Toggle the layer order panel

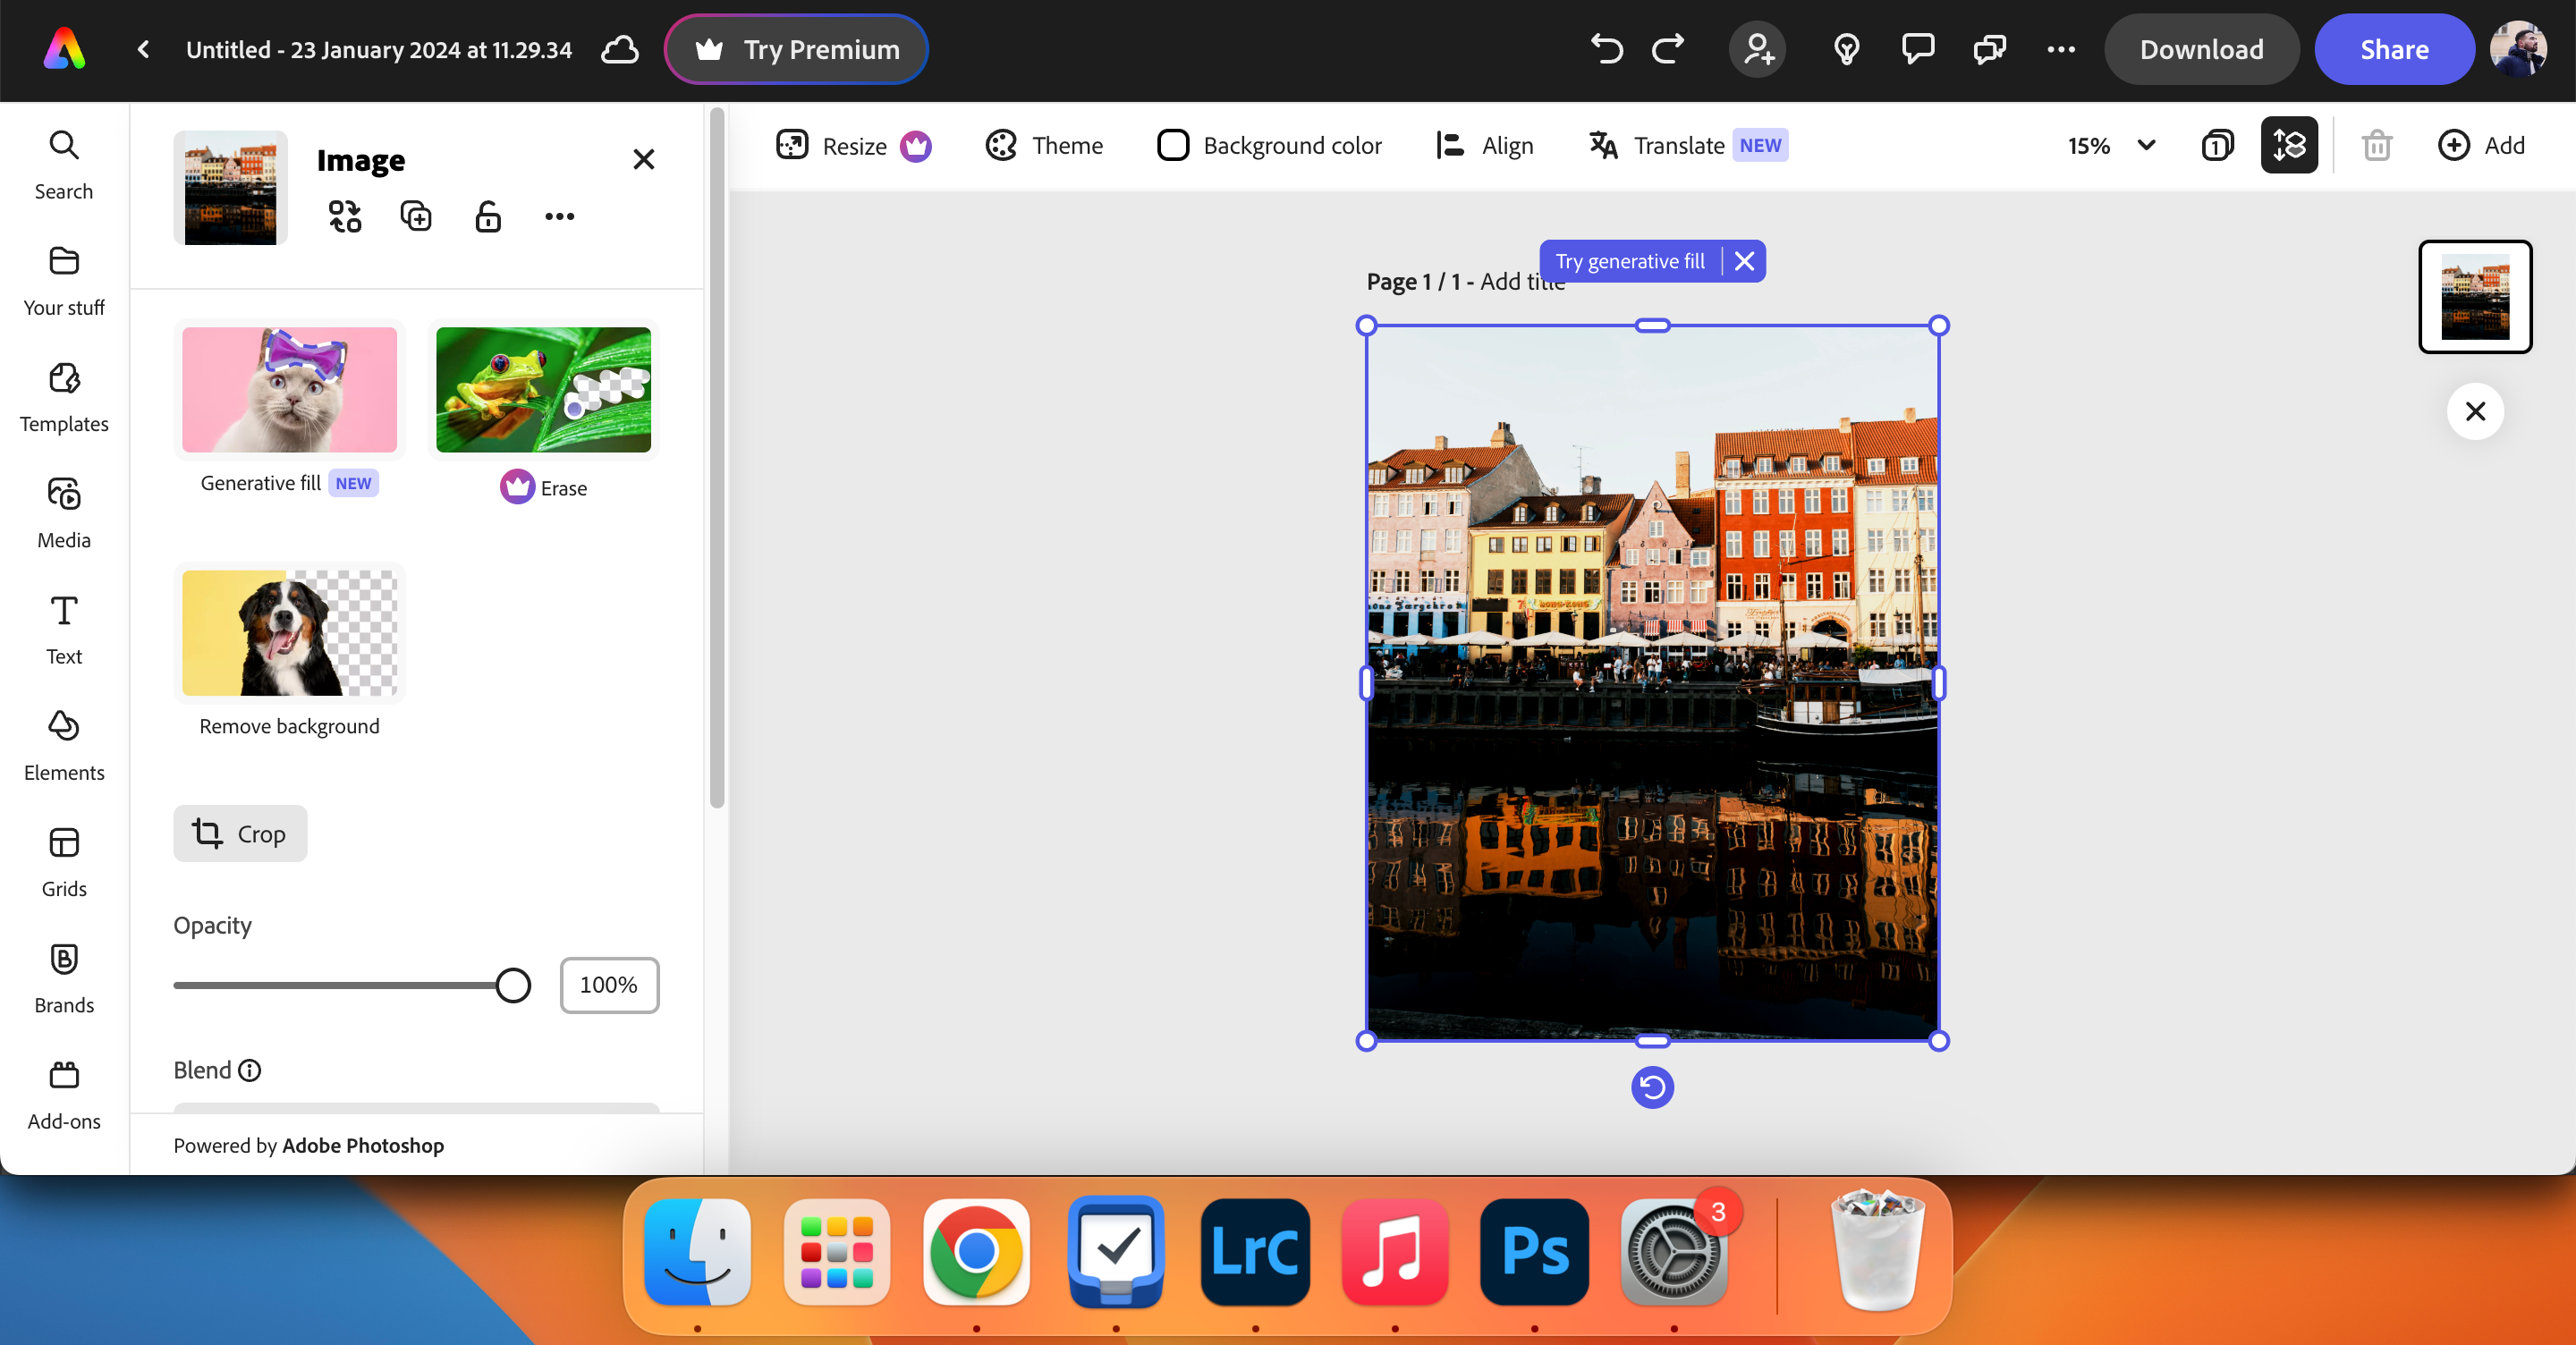point(2289,145)
